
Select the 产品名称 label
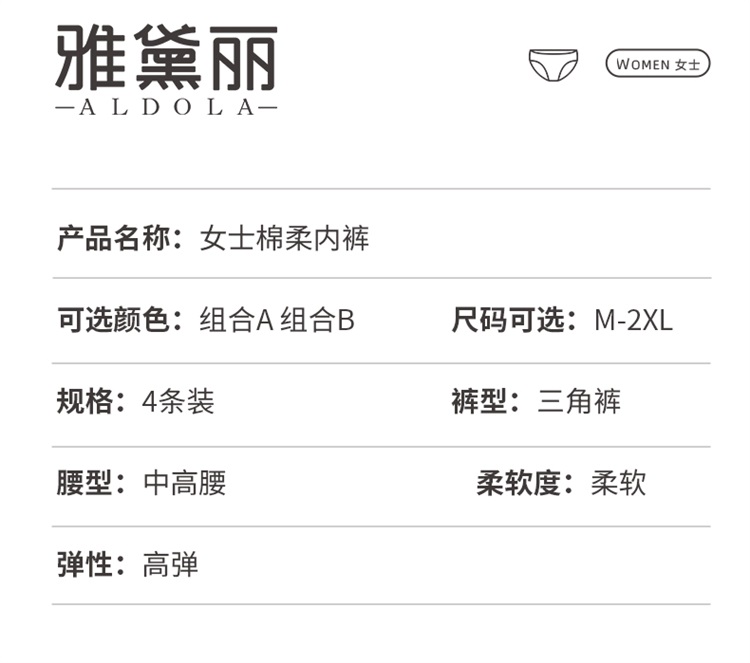pyautogui.click(x=119, y=239)
